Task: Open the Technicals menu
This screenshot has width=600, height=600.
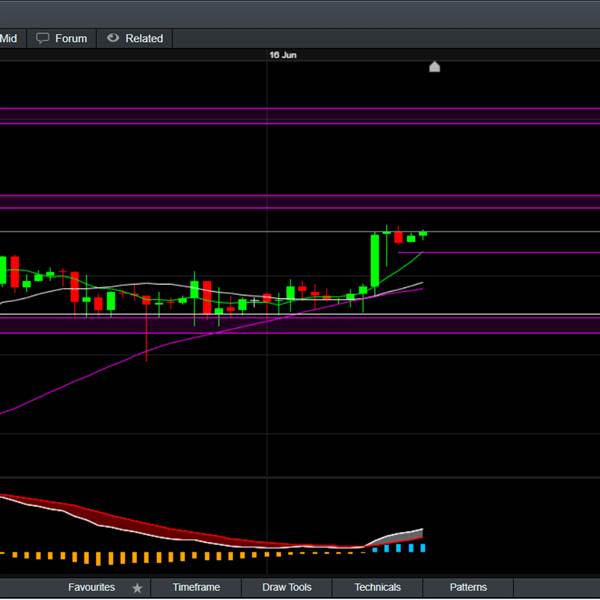Action: (x=377, y=587)
